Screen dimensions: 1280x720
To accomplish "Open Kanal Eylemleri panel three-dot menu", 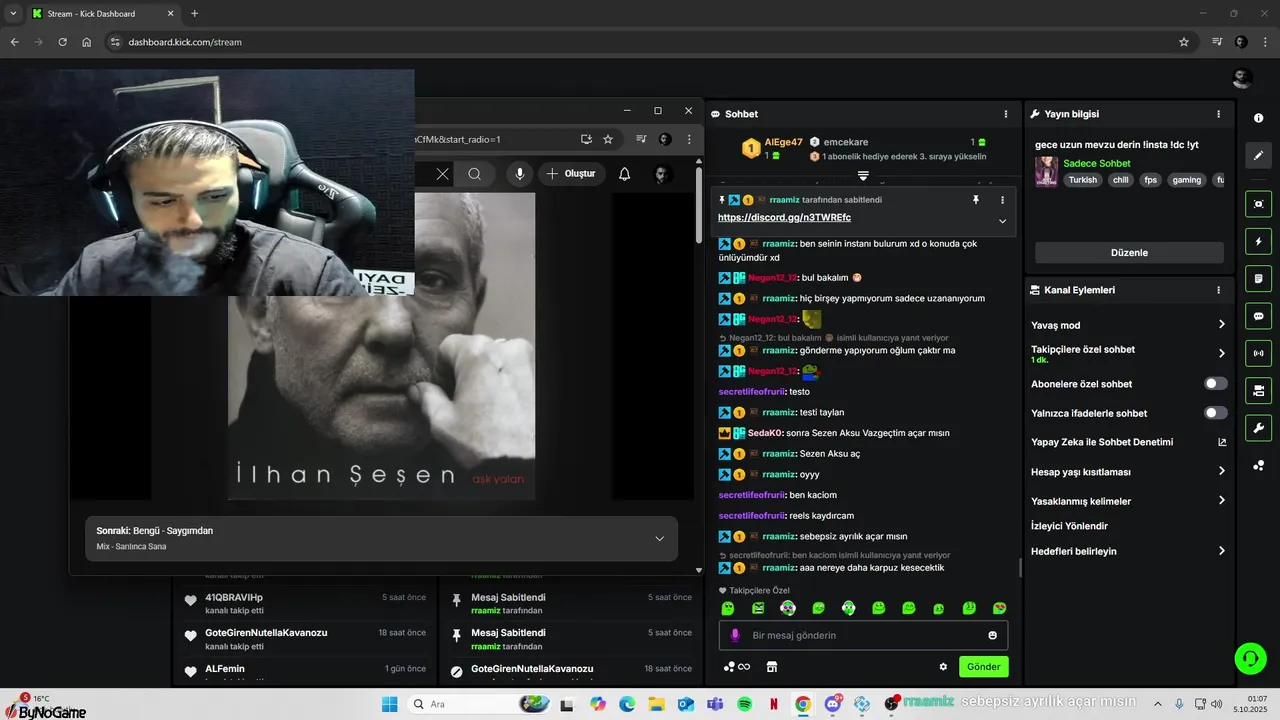I will click(x=1218, y=290).
